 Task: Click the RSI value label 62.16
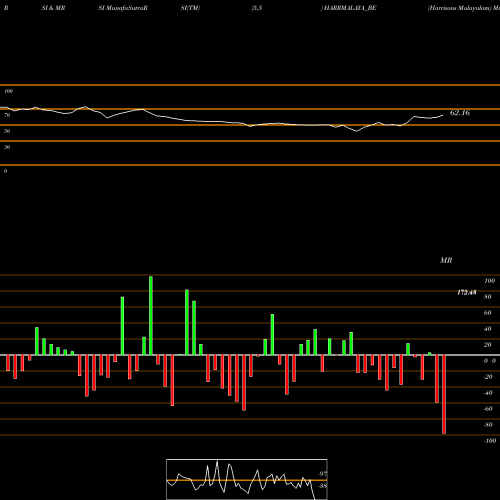460,113
